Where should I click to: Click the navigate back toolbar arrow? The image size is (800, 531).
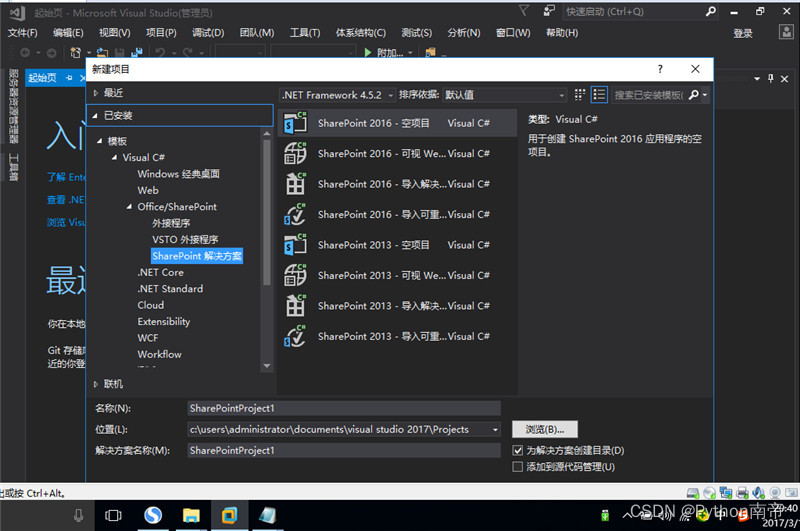point(24,52)
